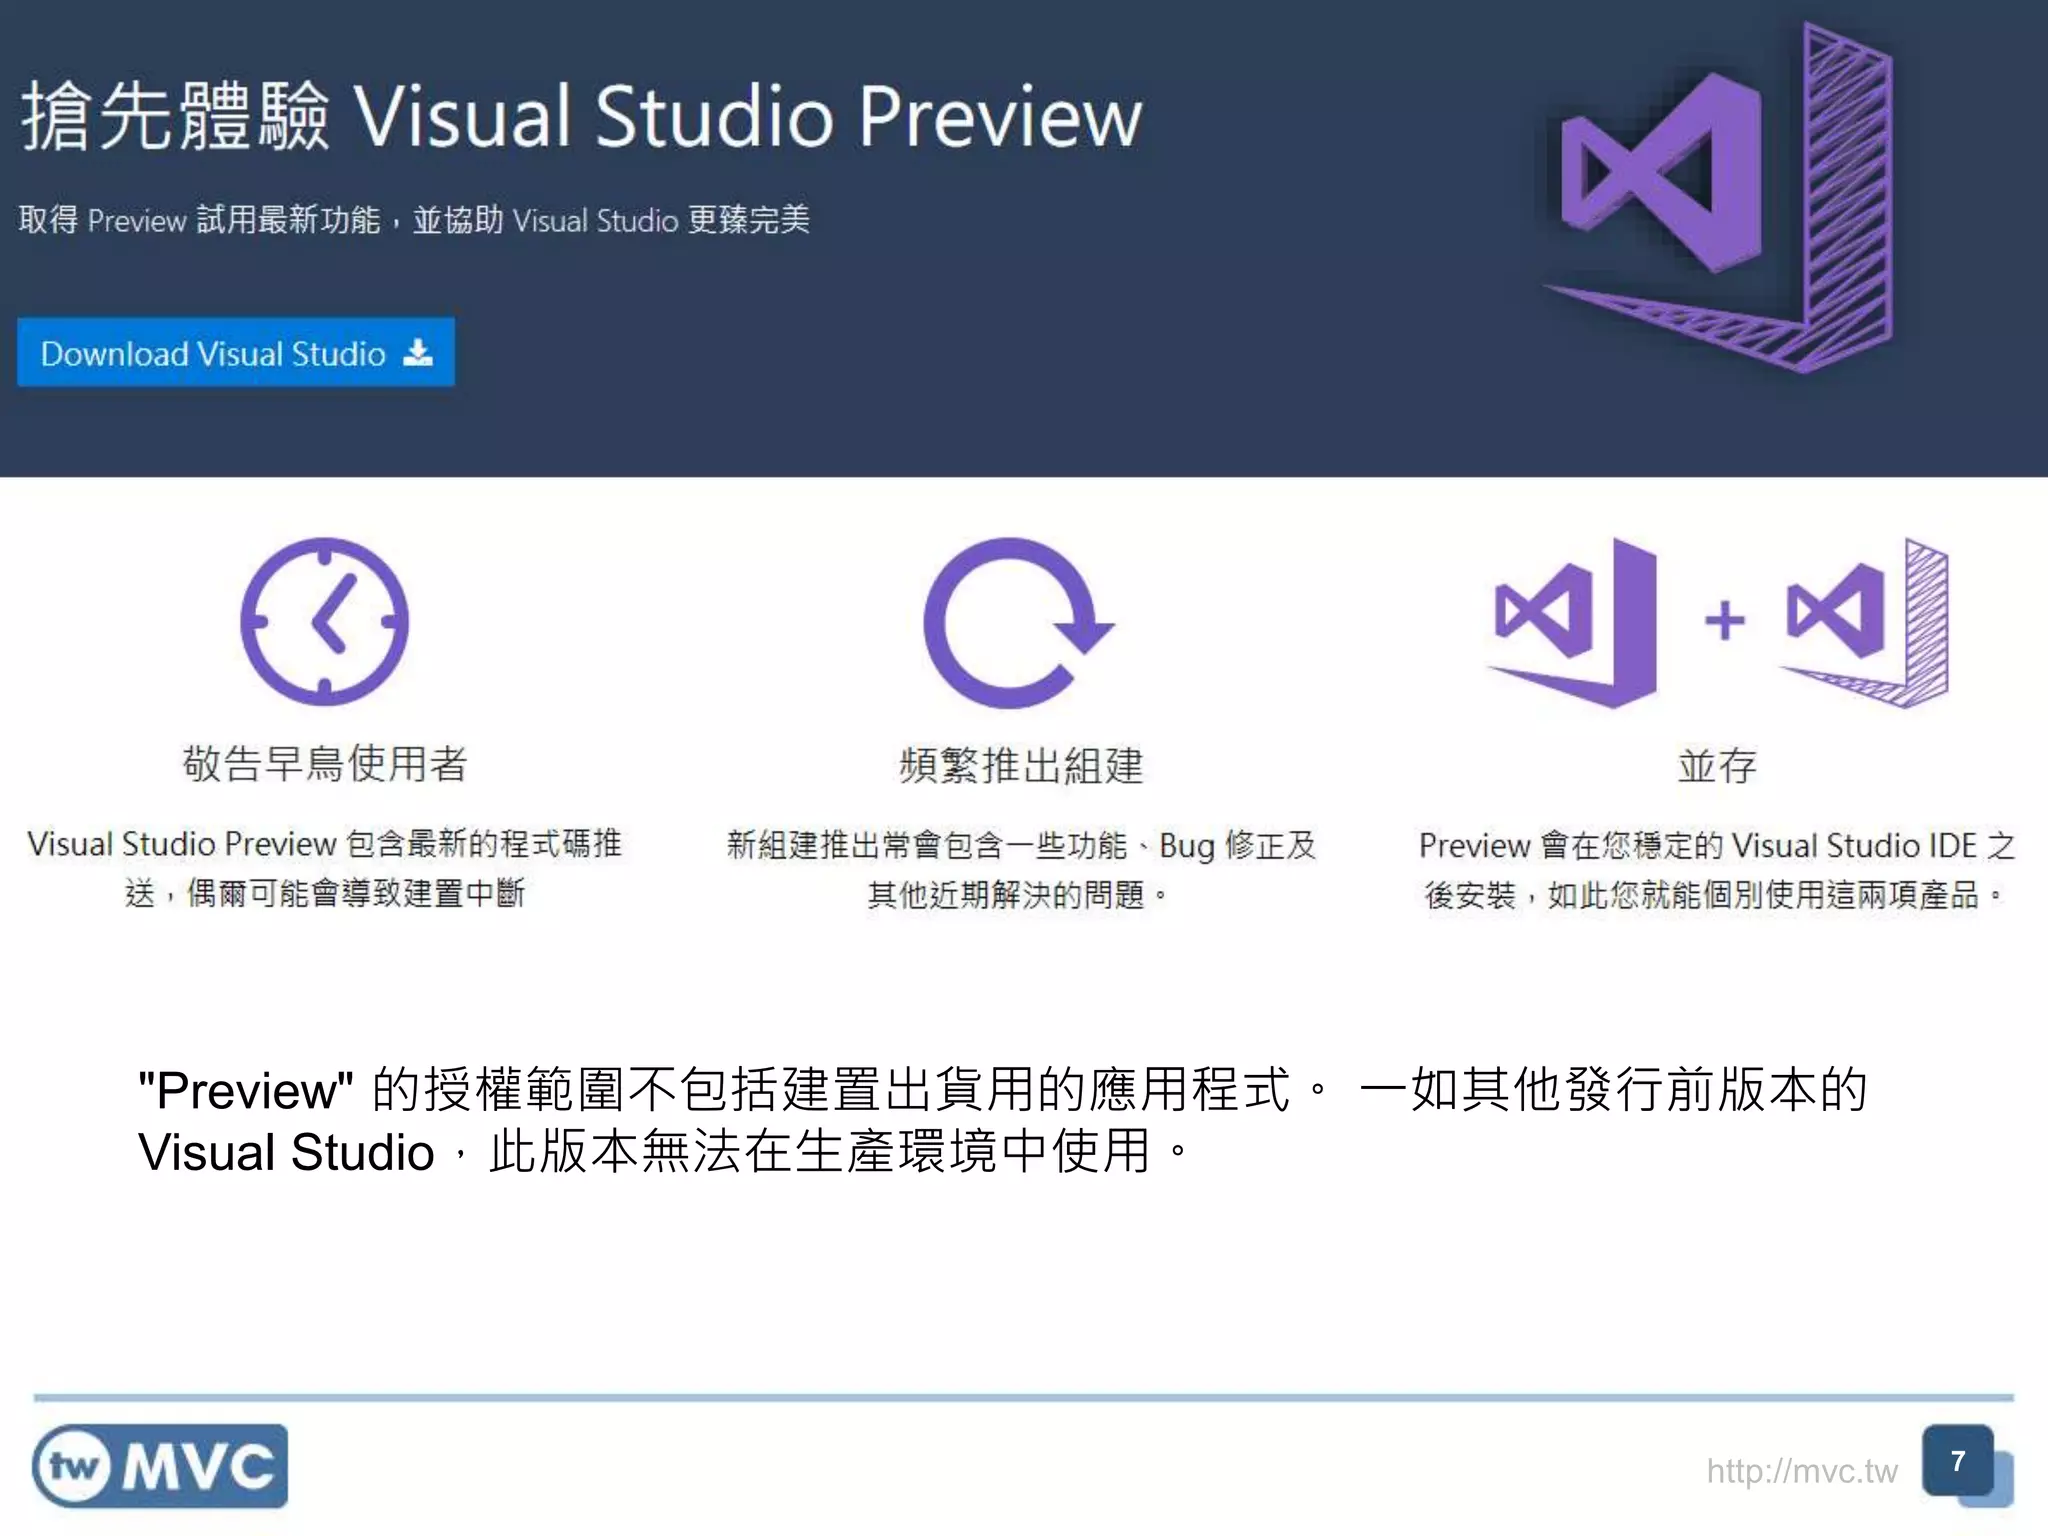Click the Download Visual Studio button
Viewport: 2048px width, 1536px height.
(236, 352)
